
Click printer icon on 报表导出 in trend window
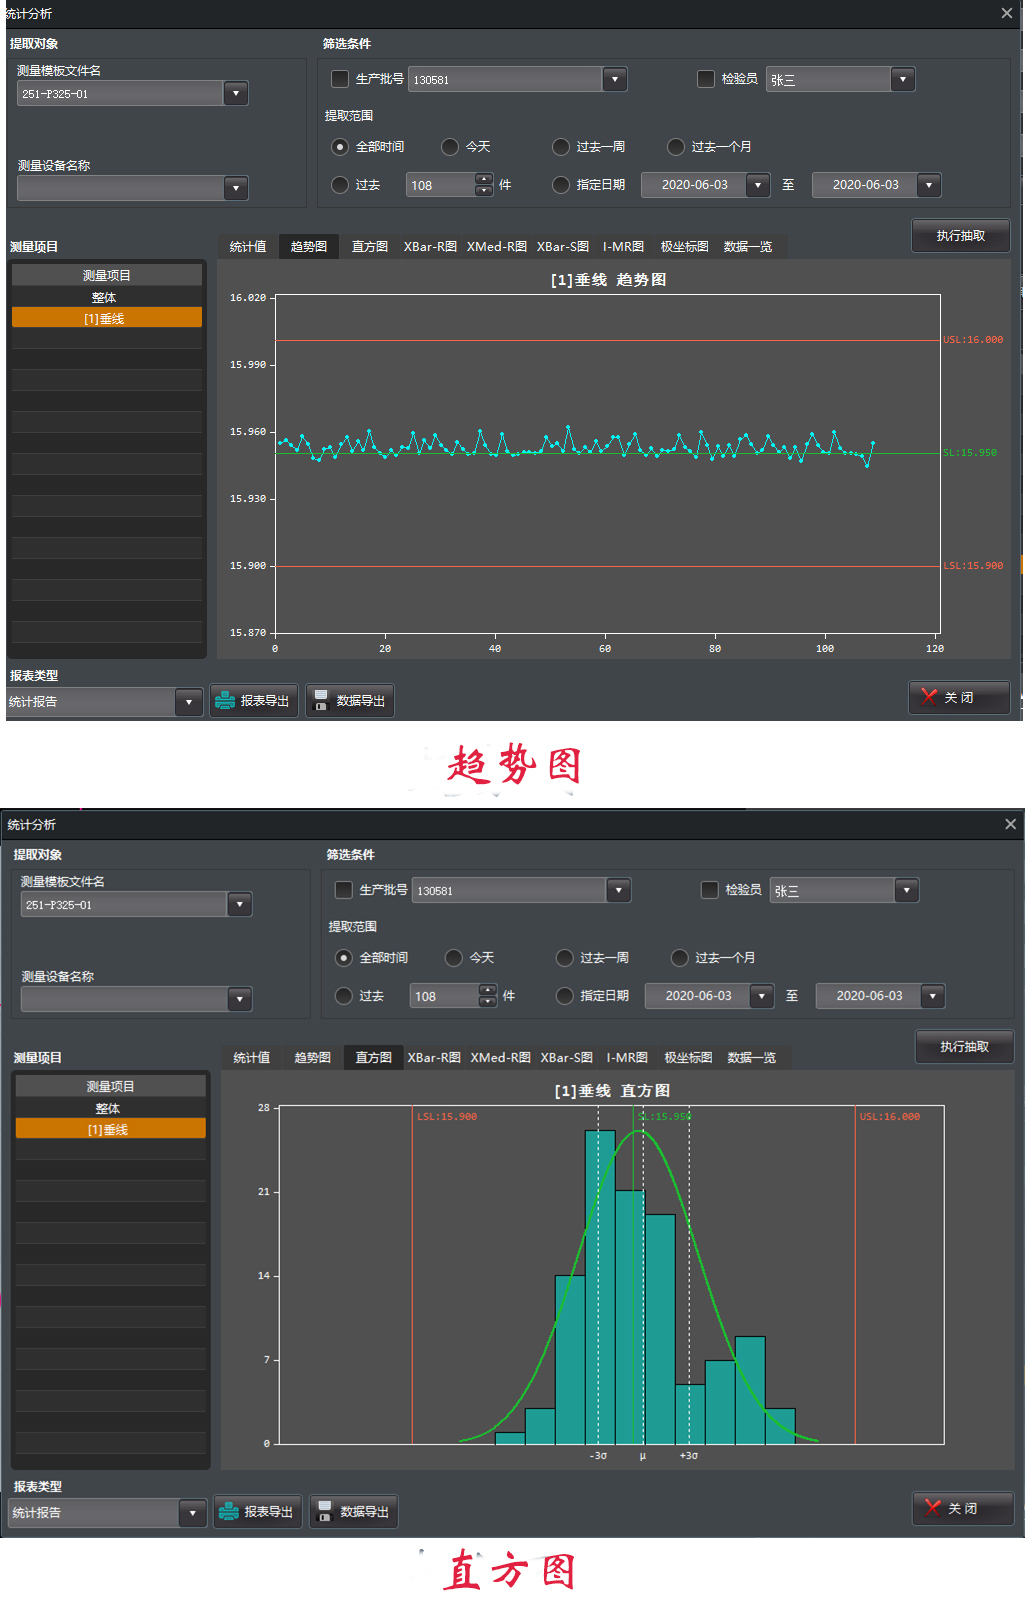(226, 701)
